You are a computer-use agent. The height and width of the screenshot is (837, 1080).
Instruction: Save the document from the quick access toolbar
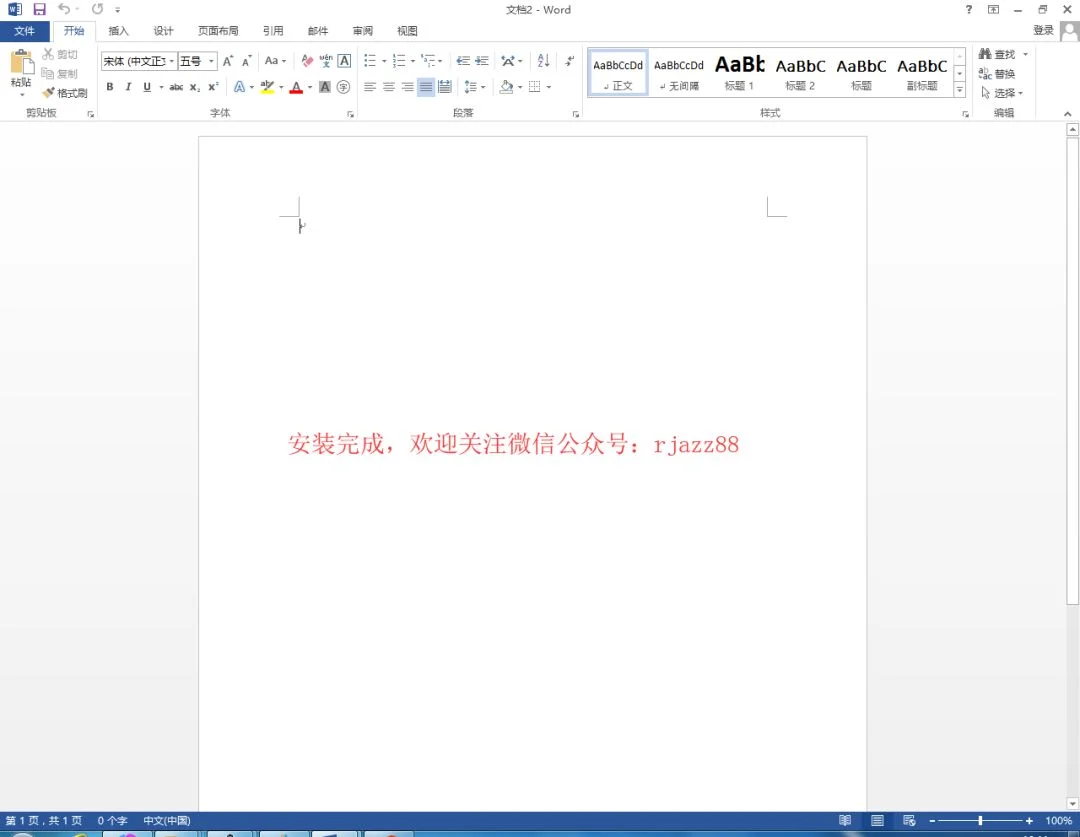(39, 10)
